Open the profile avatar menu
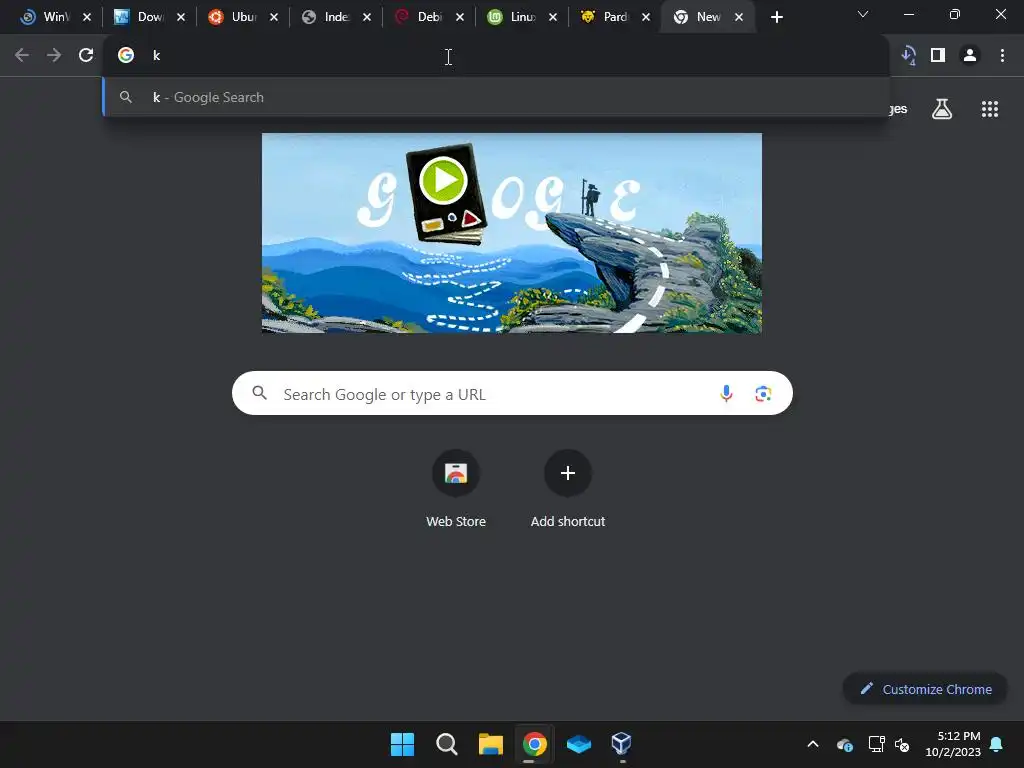Image resolution: width=1024 pixels, height=768 pixels. [x=970, y=56]
